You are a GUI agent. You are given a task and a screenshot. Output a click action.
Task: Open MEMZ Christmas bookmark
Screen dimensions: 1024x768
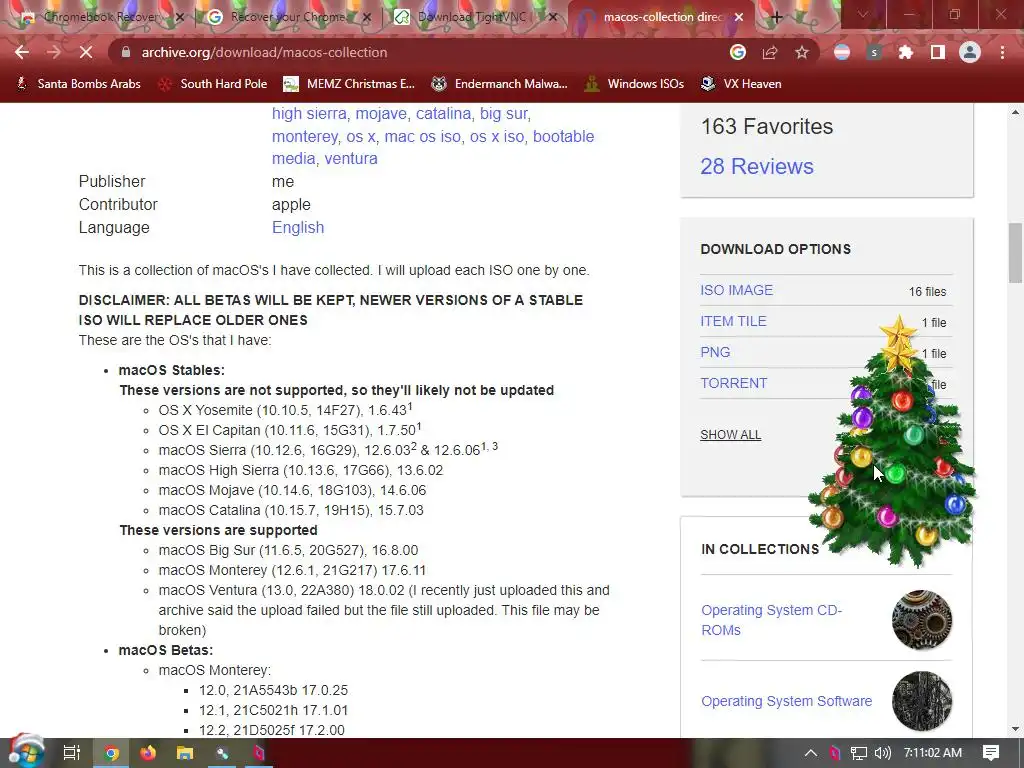pos(349,84)
